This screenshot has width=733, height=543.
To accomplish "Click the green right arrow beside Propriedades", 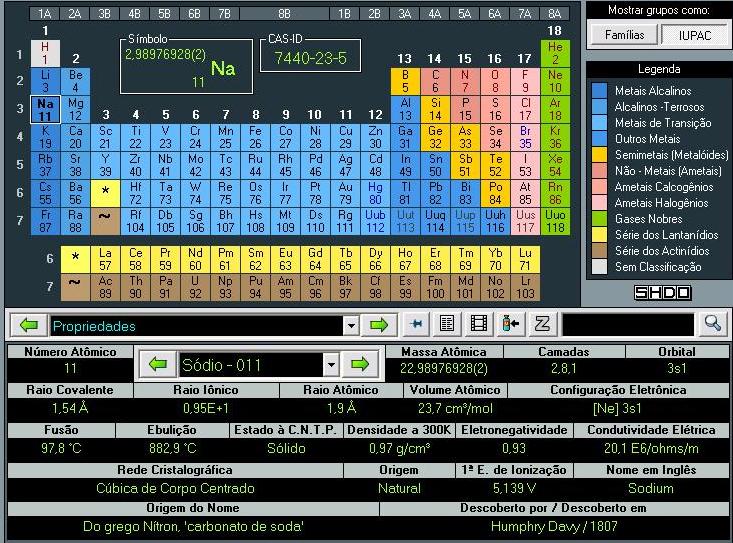I will click(x=379, y=325).
